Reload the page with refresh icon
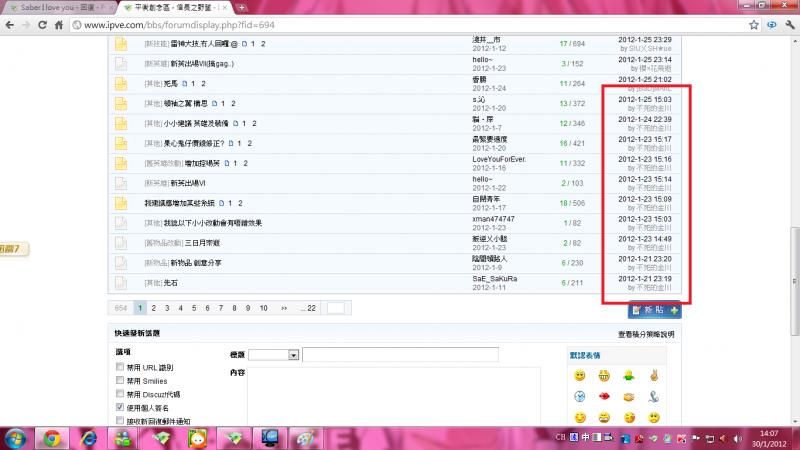Screen dimensions: 800x450 [42, 24]
